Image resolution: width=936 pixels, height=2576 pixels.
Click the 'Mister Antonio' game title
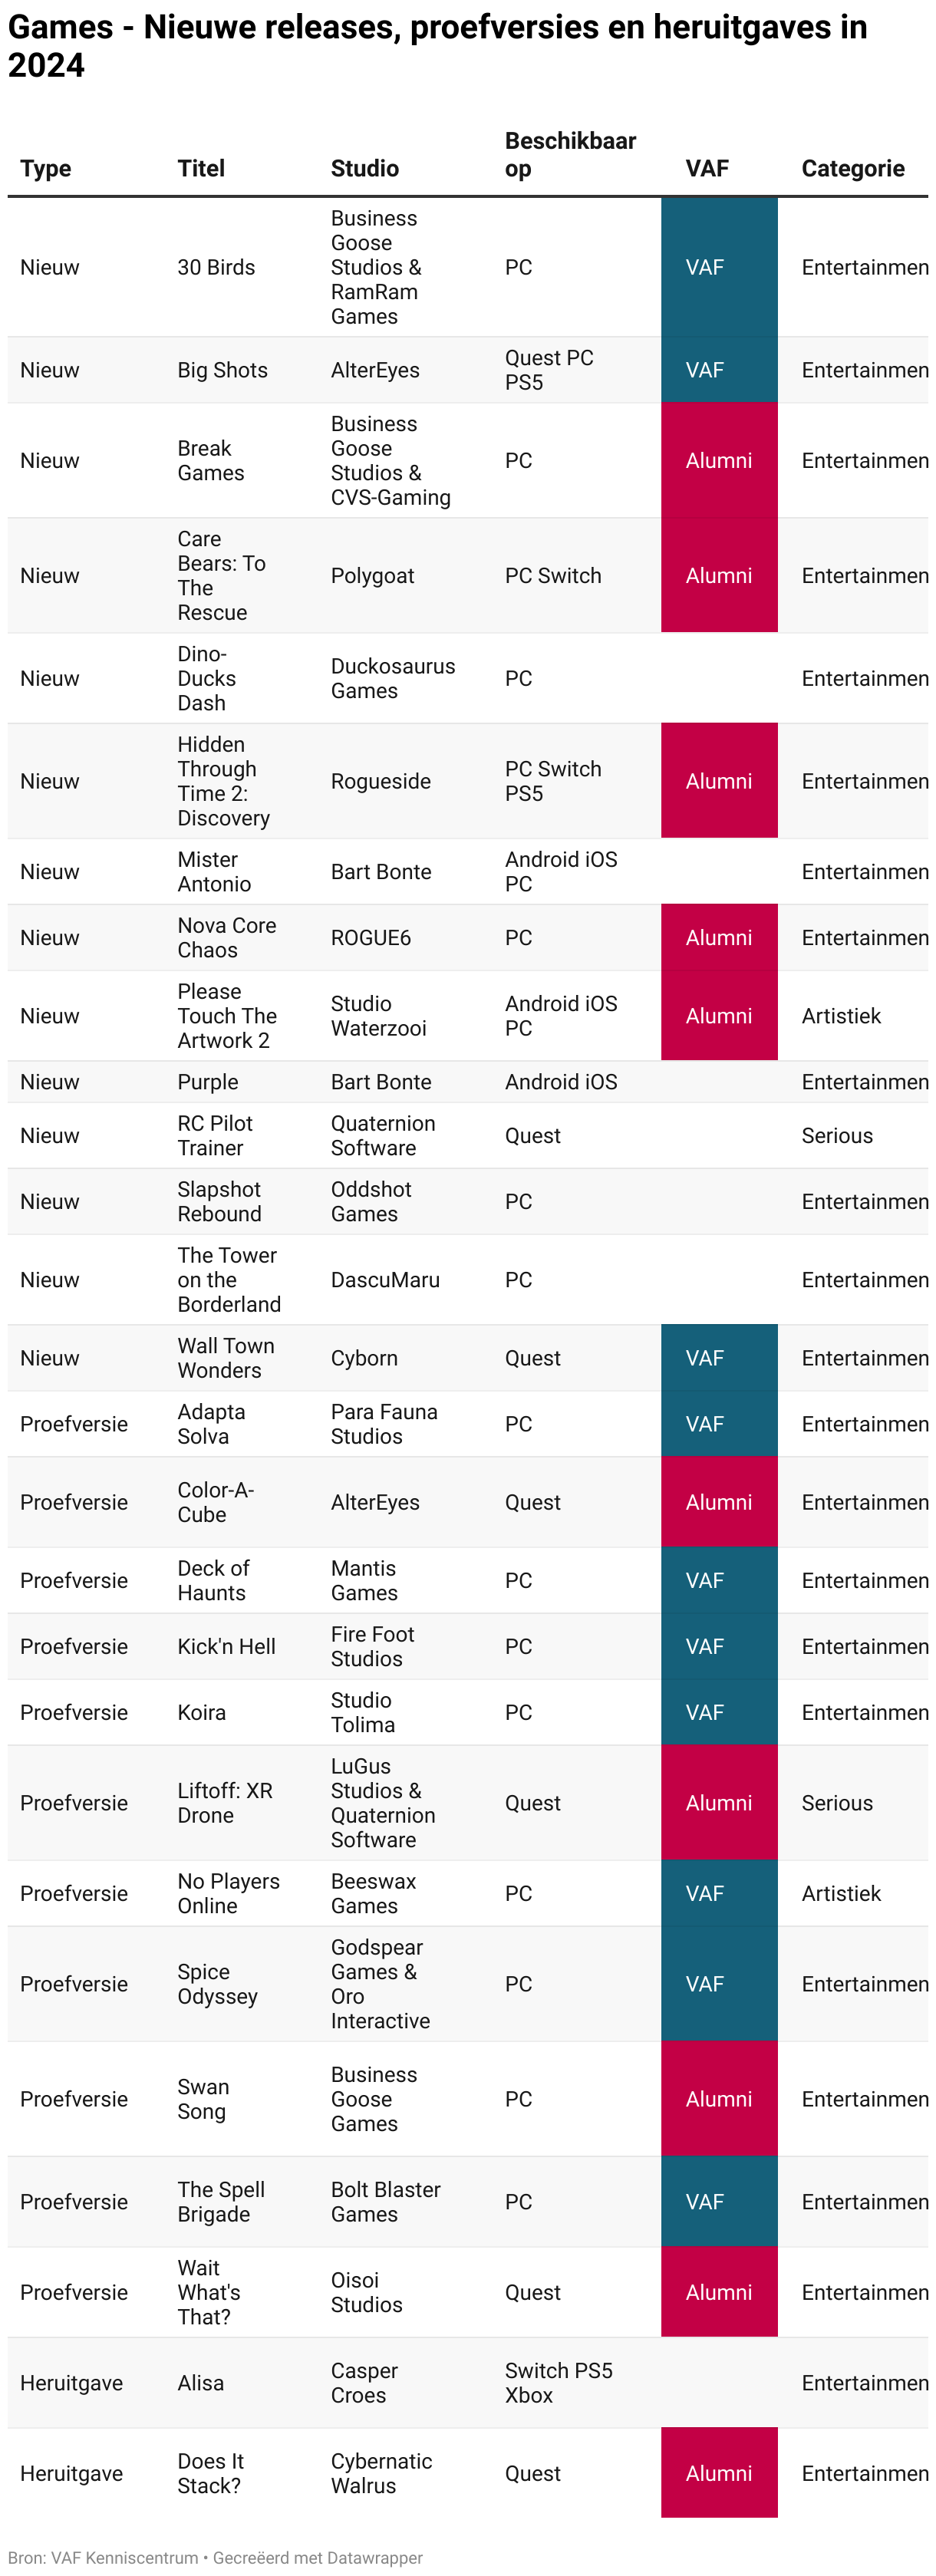tap(214, 871)
